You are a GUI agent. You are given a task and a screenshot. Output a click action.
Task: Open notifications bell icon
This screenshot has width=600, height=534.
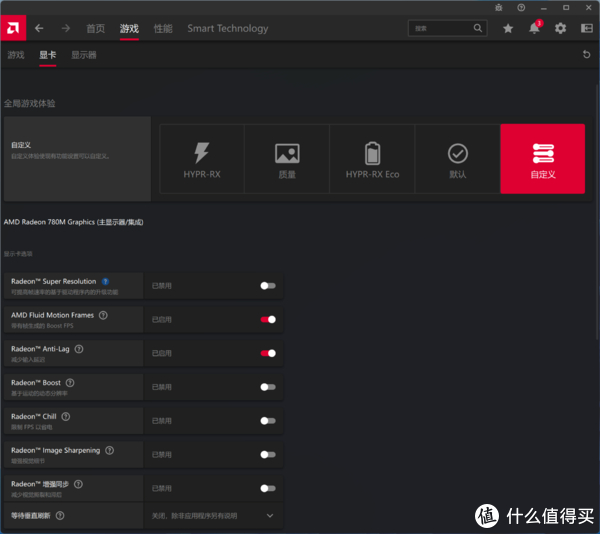tap(535, 28)
